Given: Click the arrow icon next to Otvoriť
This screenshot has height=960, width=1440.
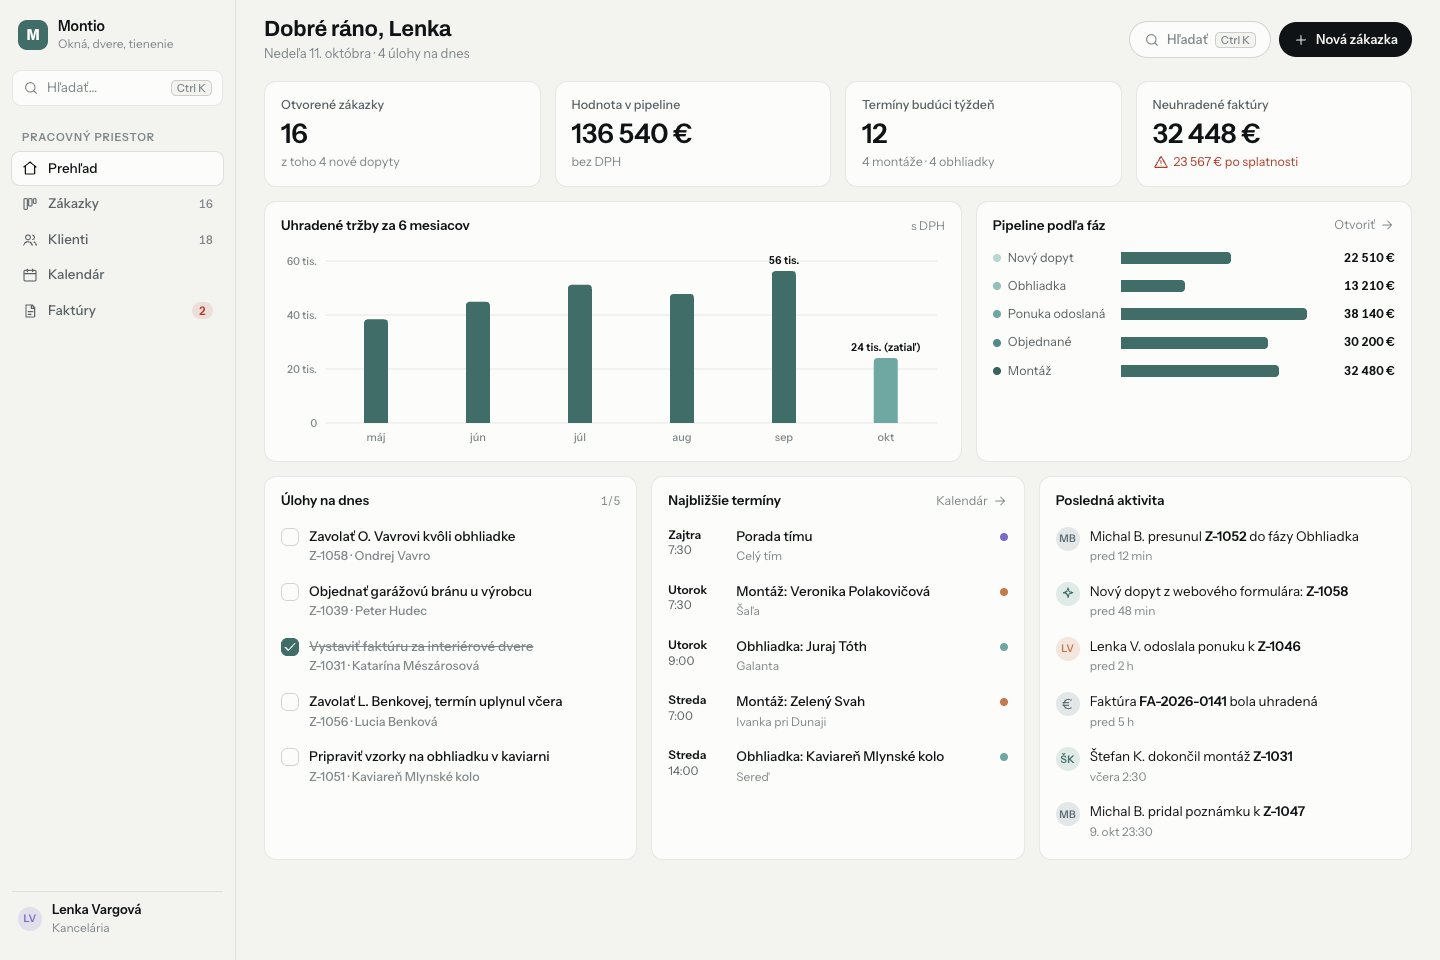Looking at the screenshot, I should (x=1387, y=225).
